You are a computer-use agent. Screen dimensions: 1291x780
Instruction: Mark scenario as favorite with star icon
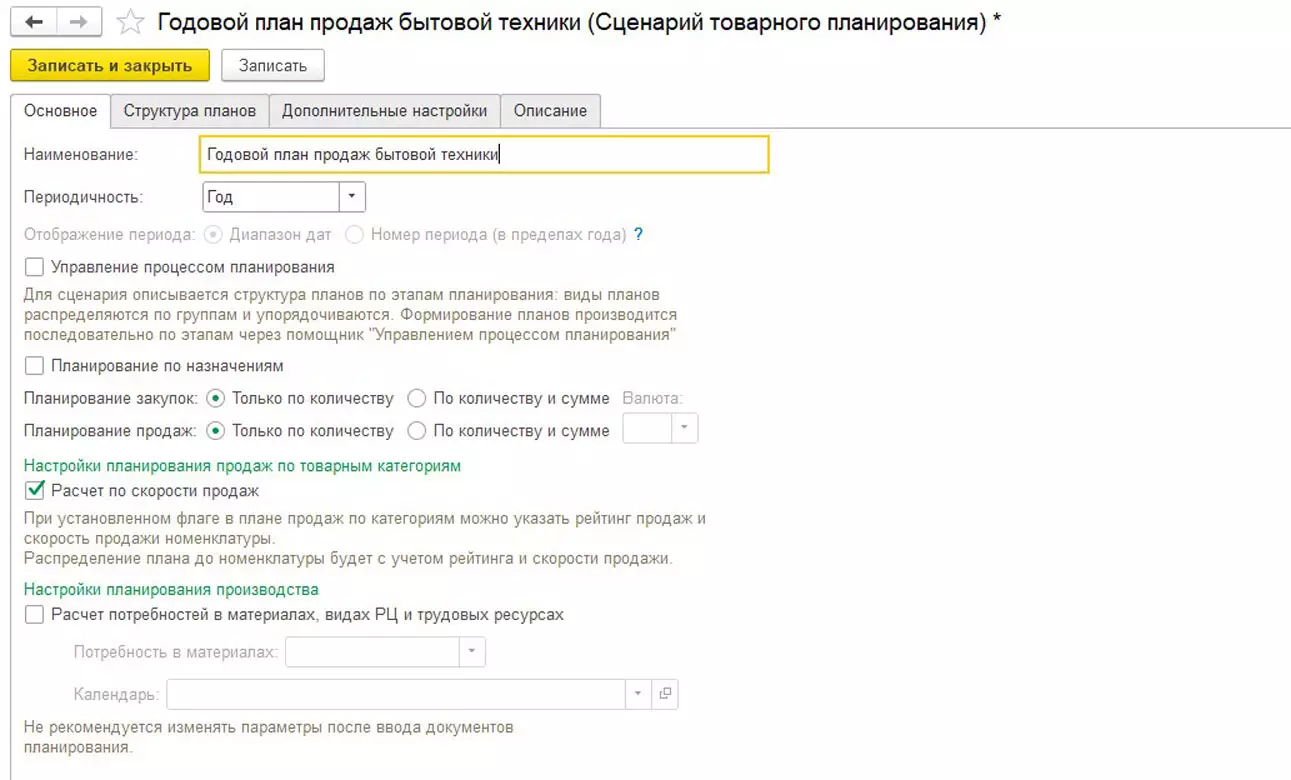pos(130,22)
